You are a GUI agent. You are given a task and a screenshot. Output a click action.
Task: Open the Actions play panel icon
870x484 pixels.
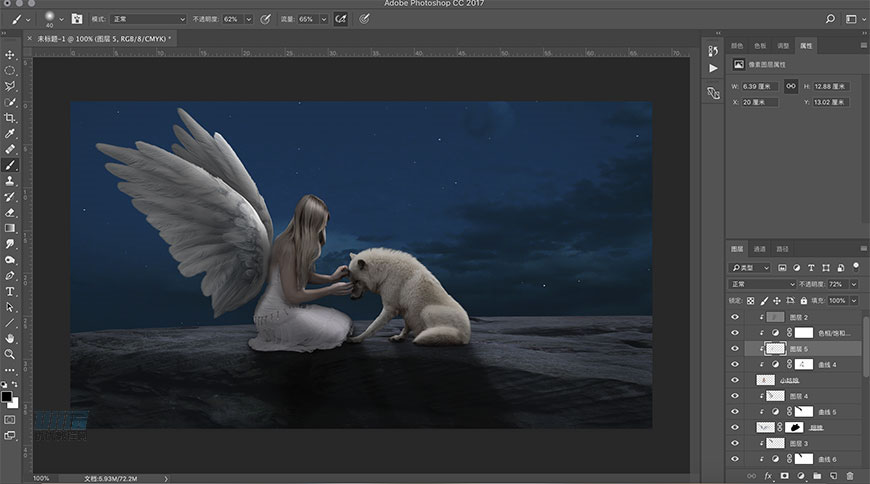[714, 68]
